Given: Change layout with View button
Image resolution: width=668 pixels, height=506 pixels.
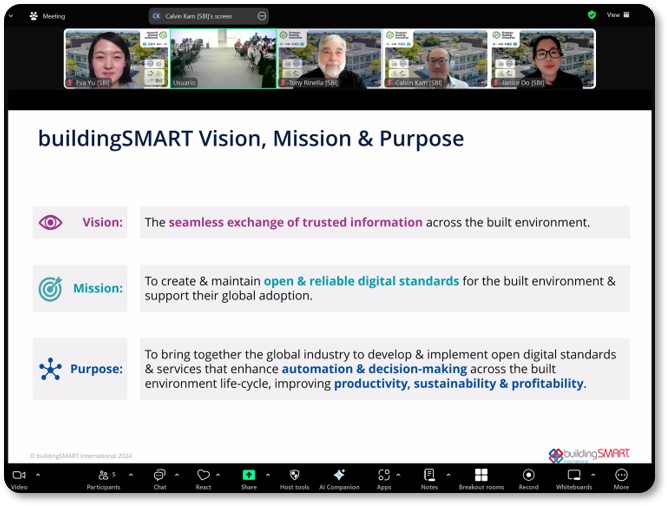Looking at the screenshot, I should coord(618,15).
